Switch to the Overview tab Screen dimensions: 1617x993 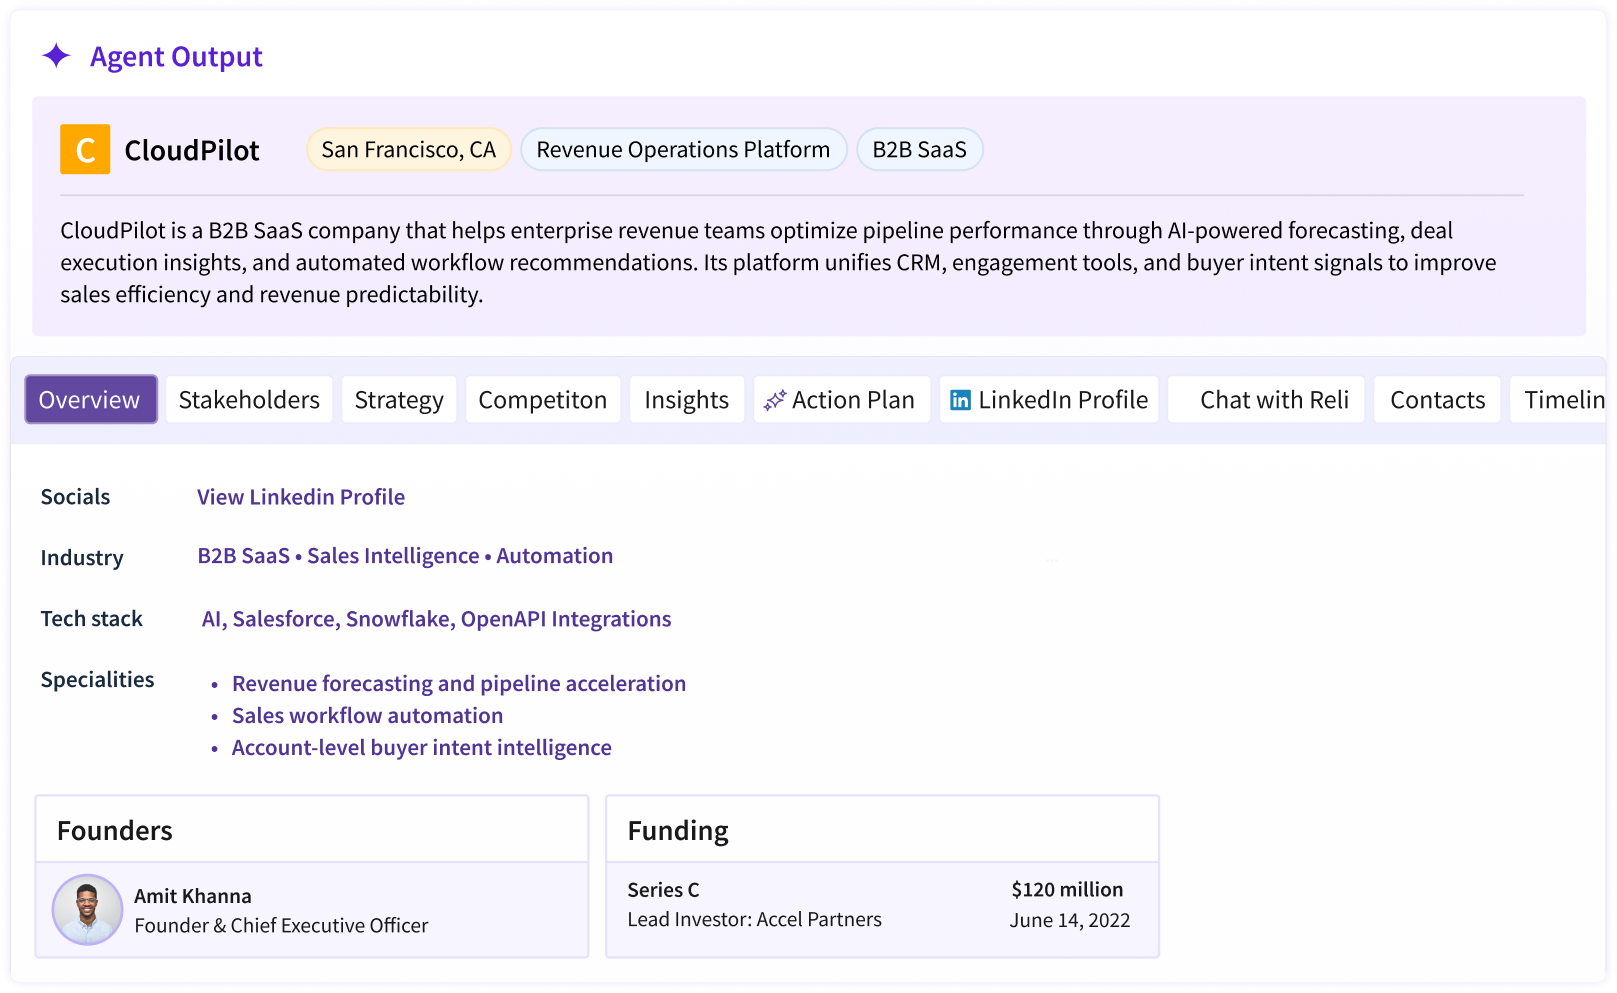click(91, 400)
